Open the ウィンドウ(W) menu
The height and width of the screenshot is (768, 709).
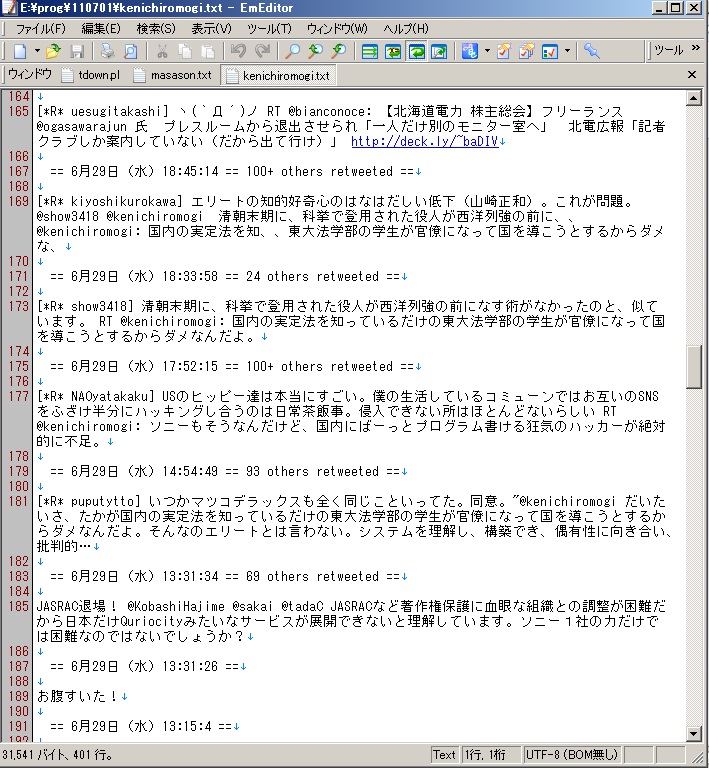[337, 28]
